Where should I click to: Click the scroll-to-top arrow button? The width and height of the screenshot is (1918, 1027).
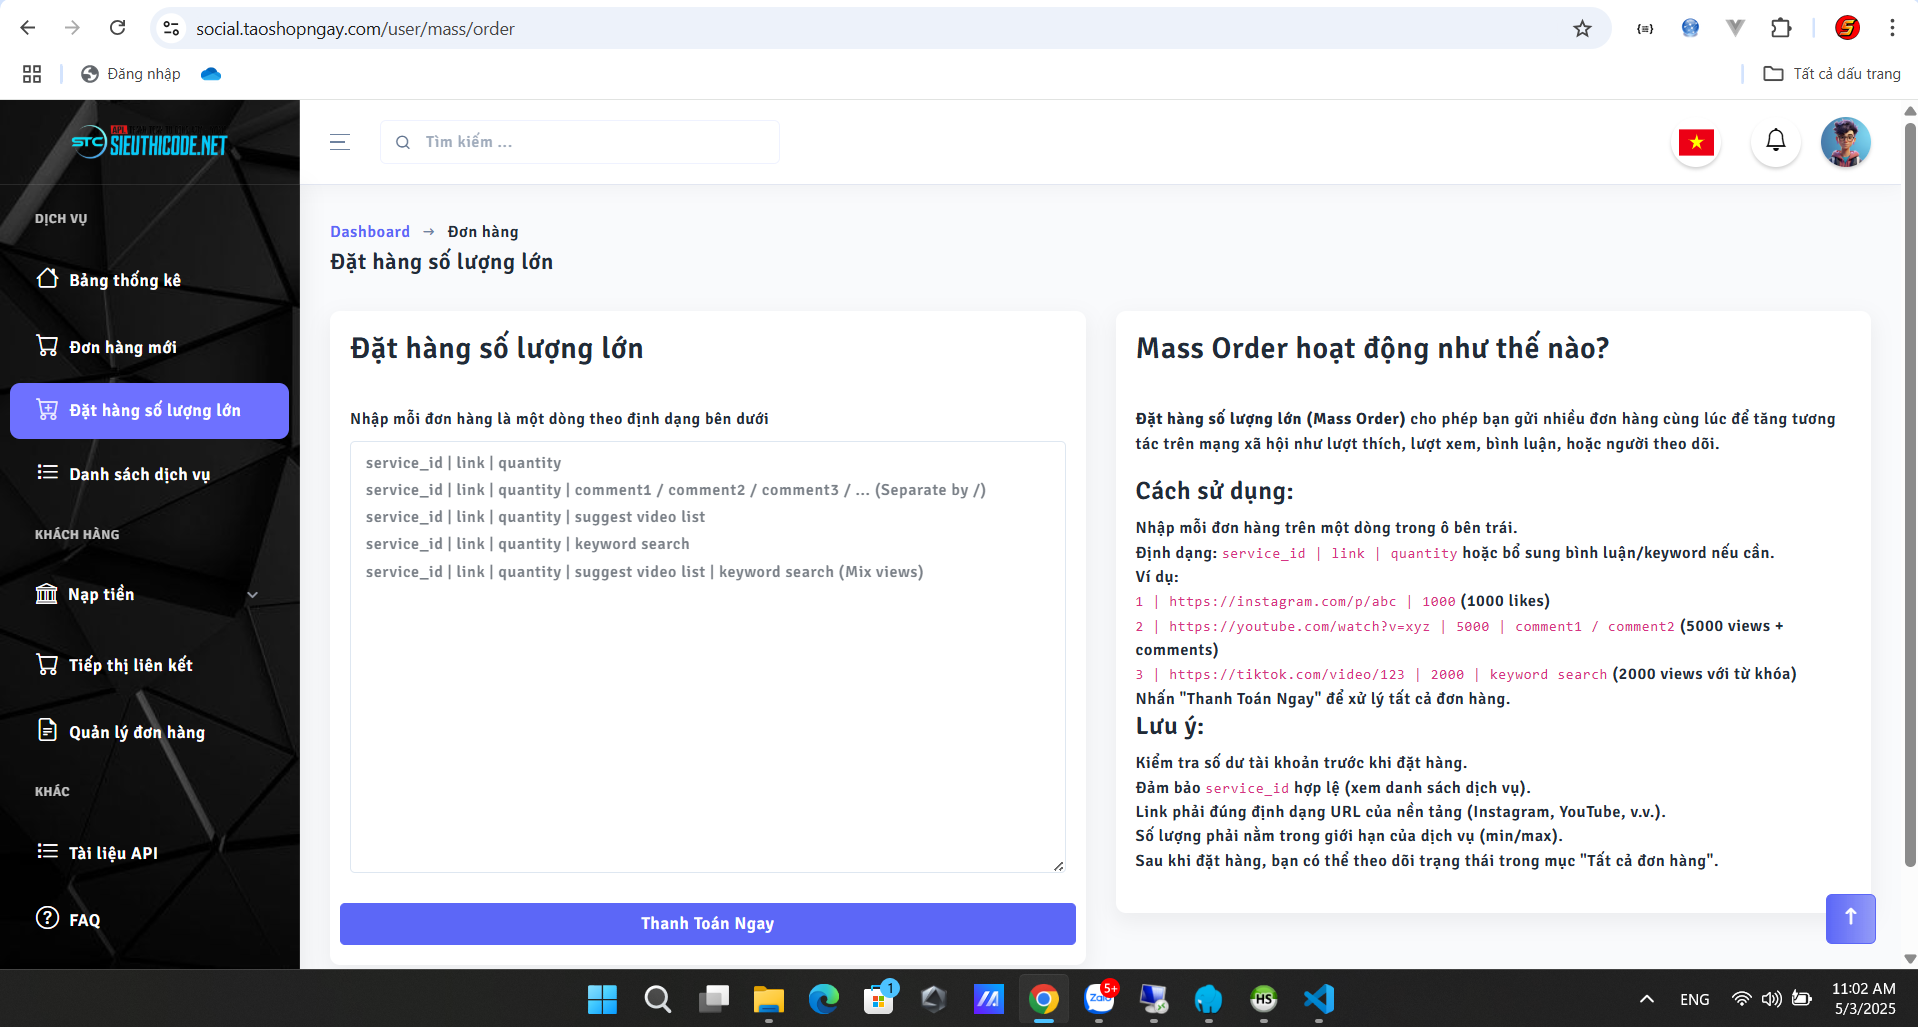pos(1850,918)
